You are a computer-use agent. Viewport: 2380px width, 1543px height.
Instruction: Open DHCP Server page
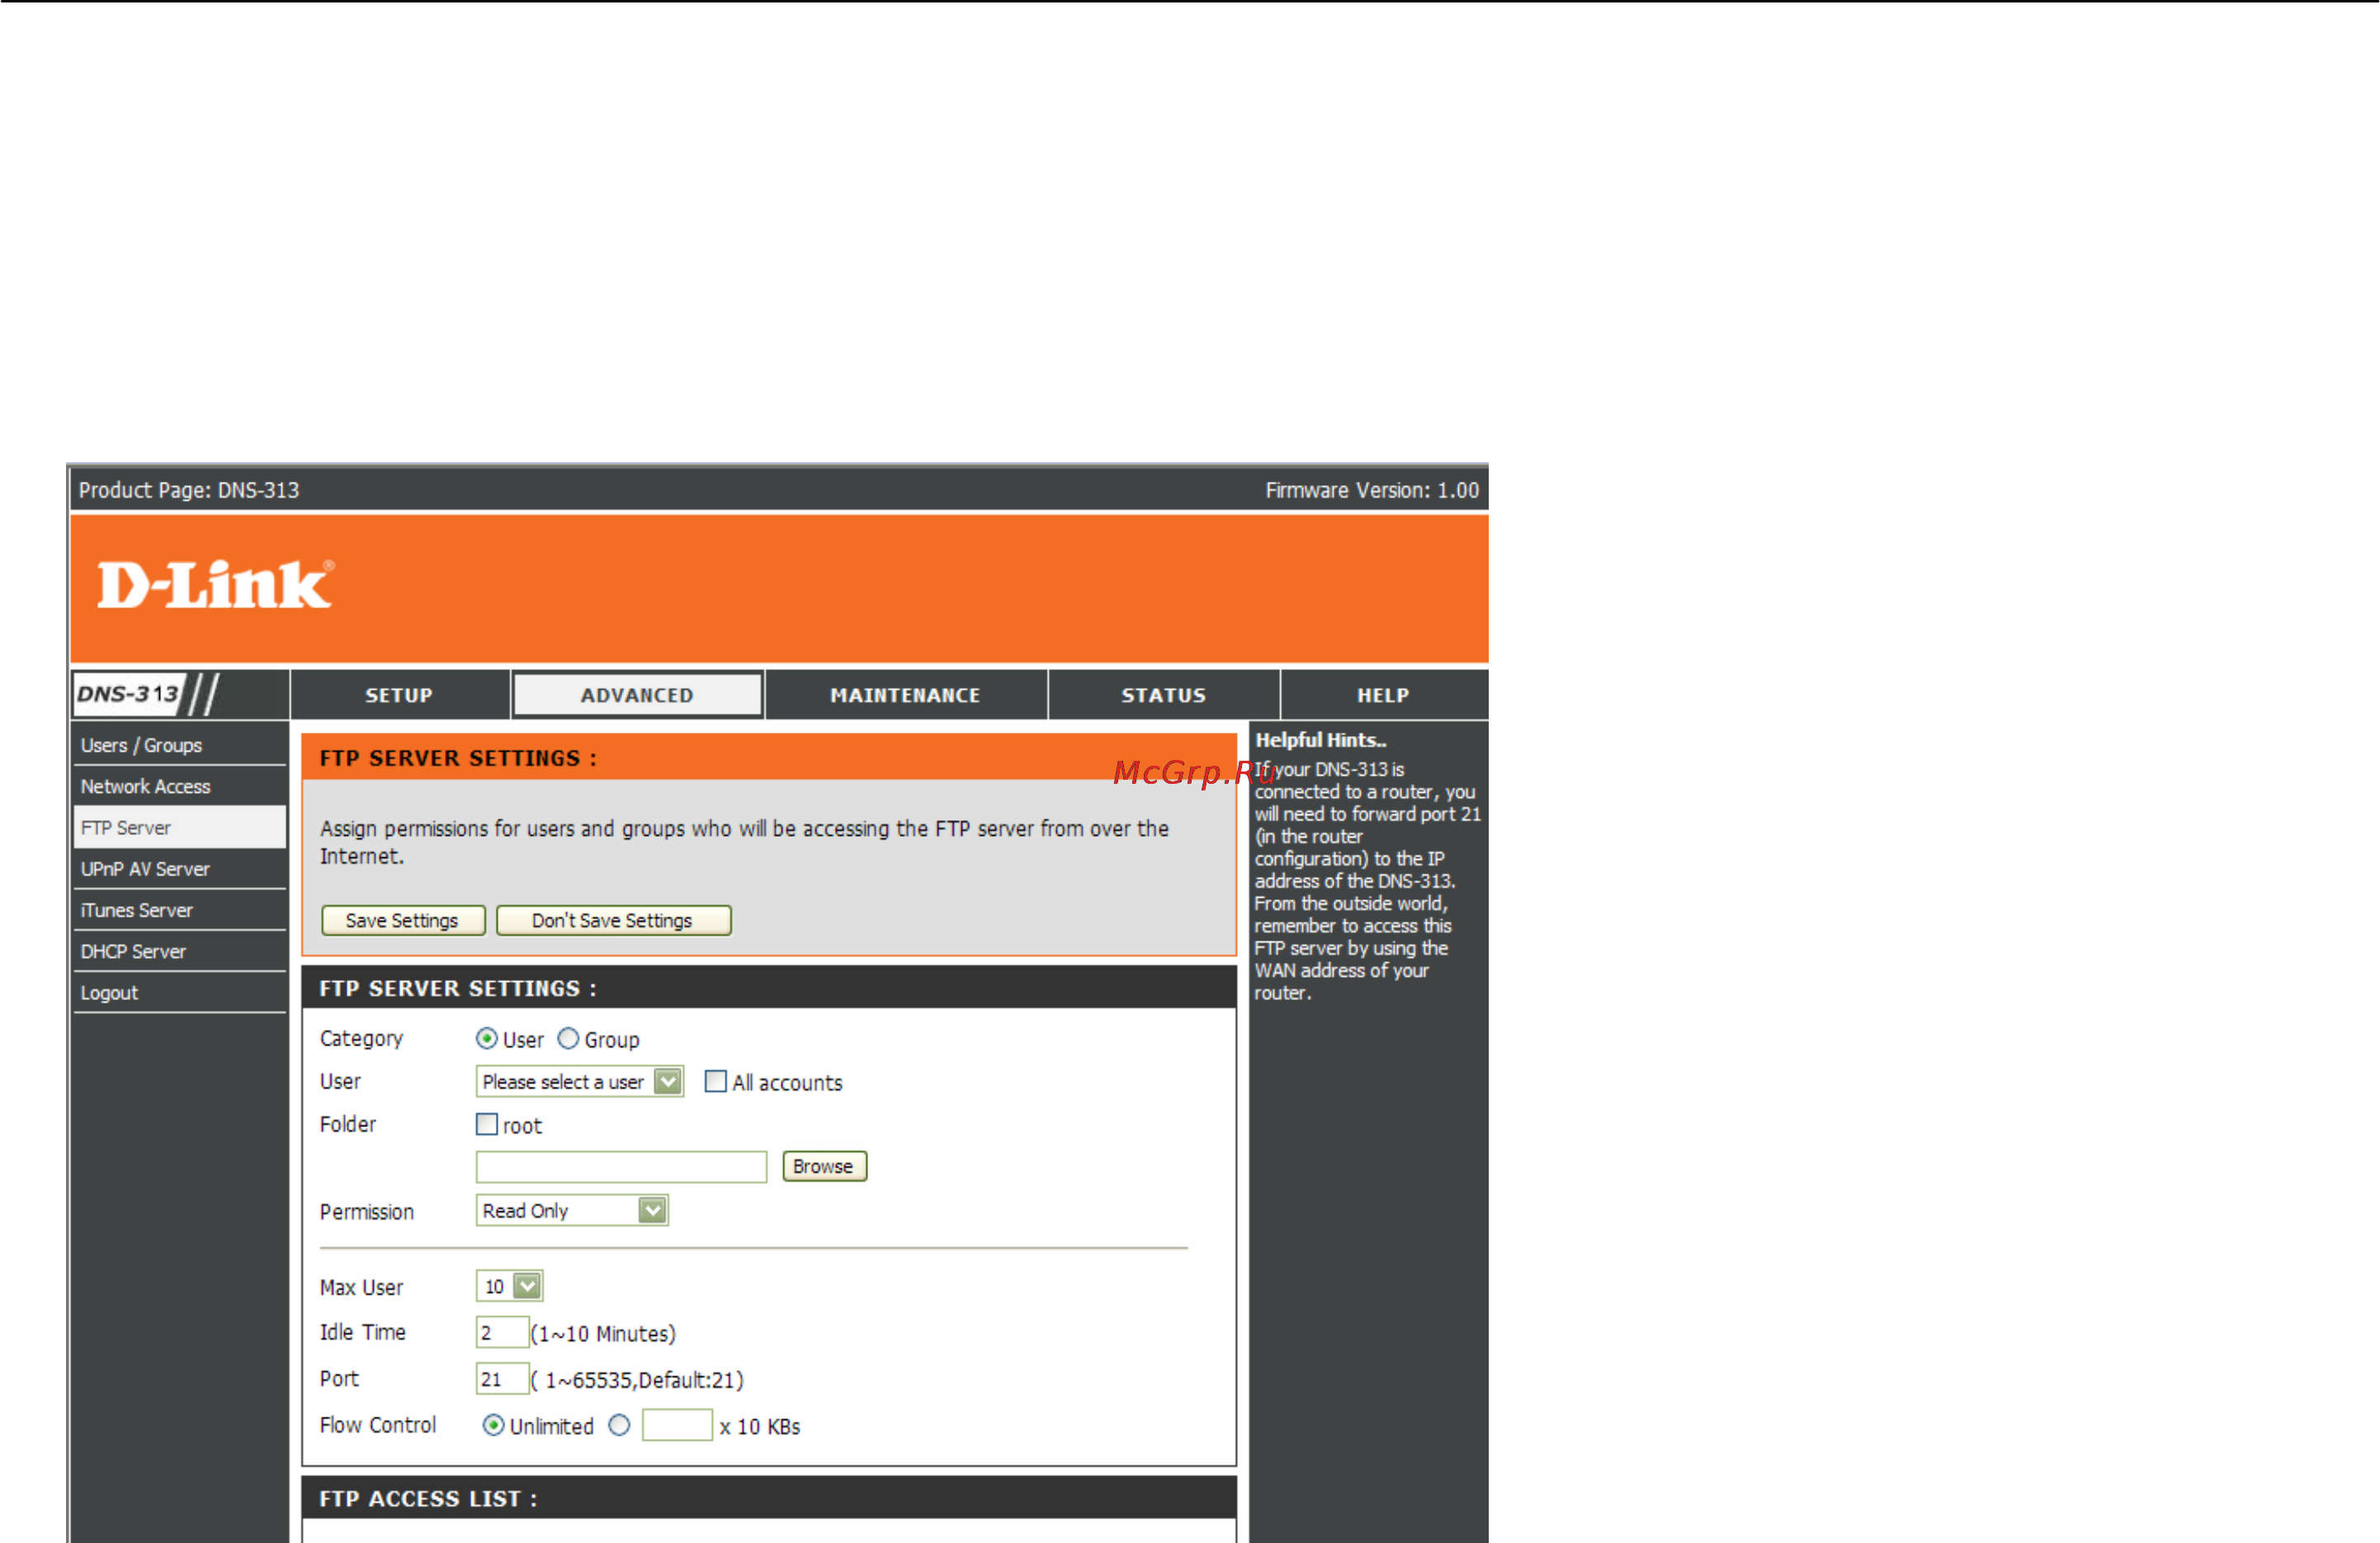click(x=180, y=952)
